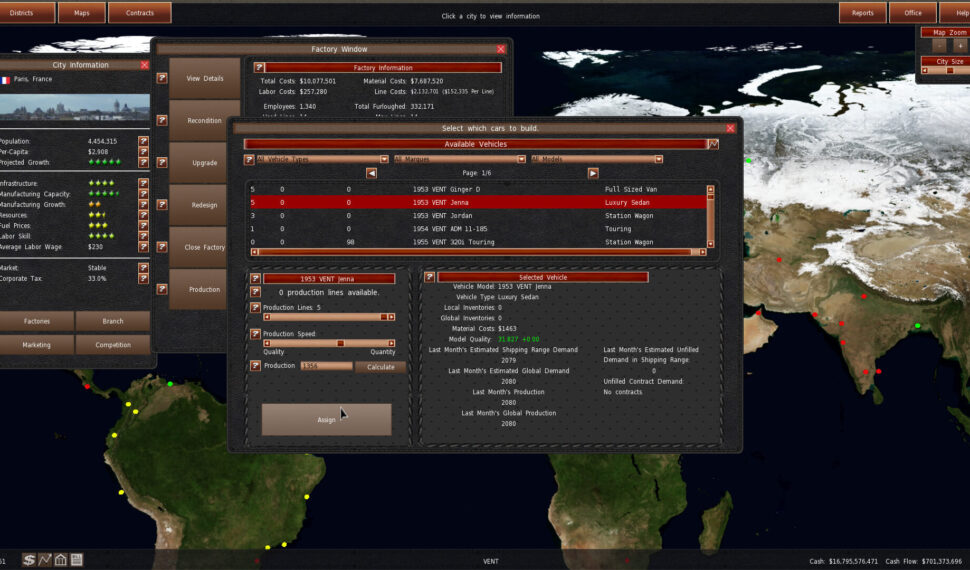Click the help icon left of Upgrade button
Image resolution: width=970 pixels, height=570 pixels.
pos(162,162)
